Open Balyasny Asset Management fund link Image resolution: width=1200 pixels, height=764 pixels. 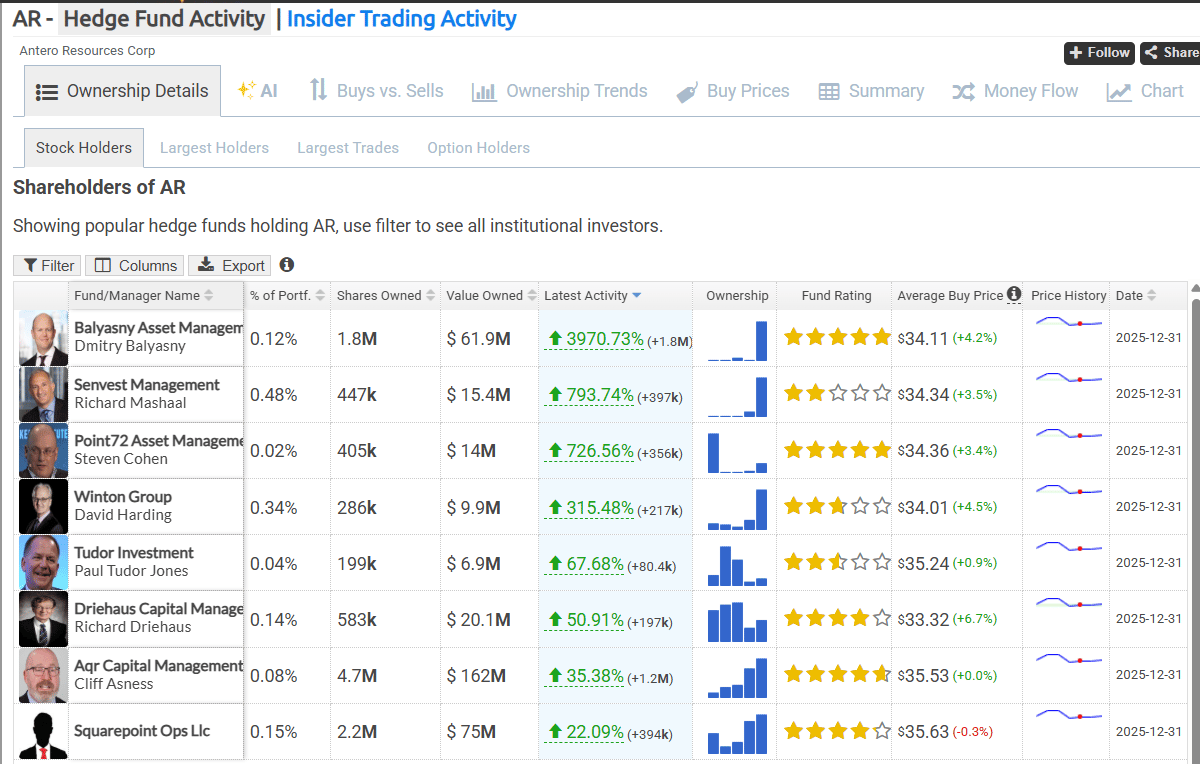(x=158, y=328)
